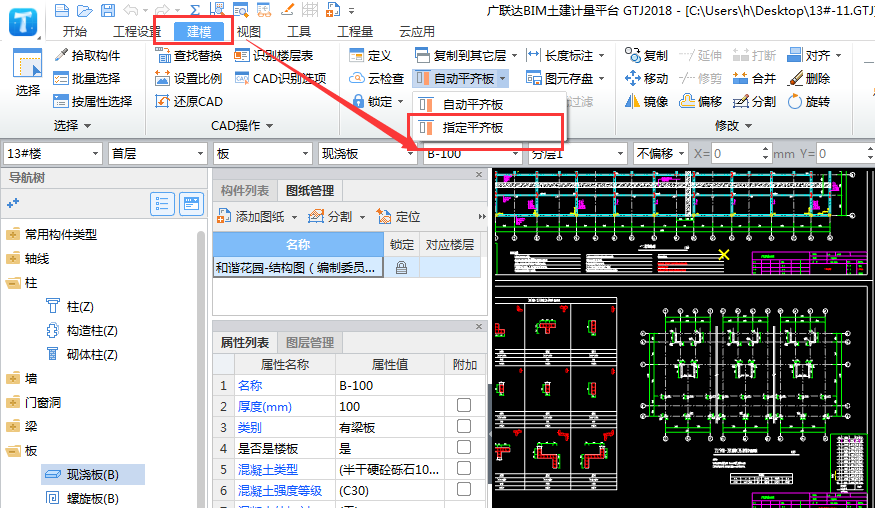Select the 选择 tool large icon
This screenshot has height=508, width=875.
click(x=27, y=73)
